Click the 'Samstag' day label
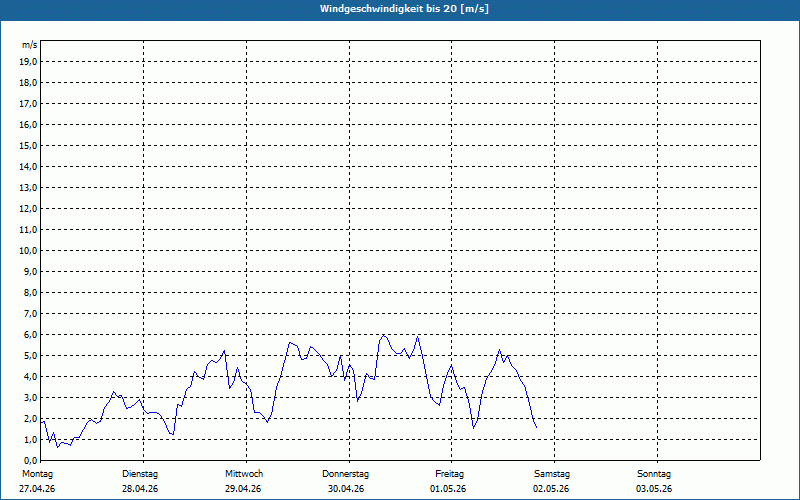This screenshot has height=500, width=800. [x=552, y=474]
